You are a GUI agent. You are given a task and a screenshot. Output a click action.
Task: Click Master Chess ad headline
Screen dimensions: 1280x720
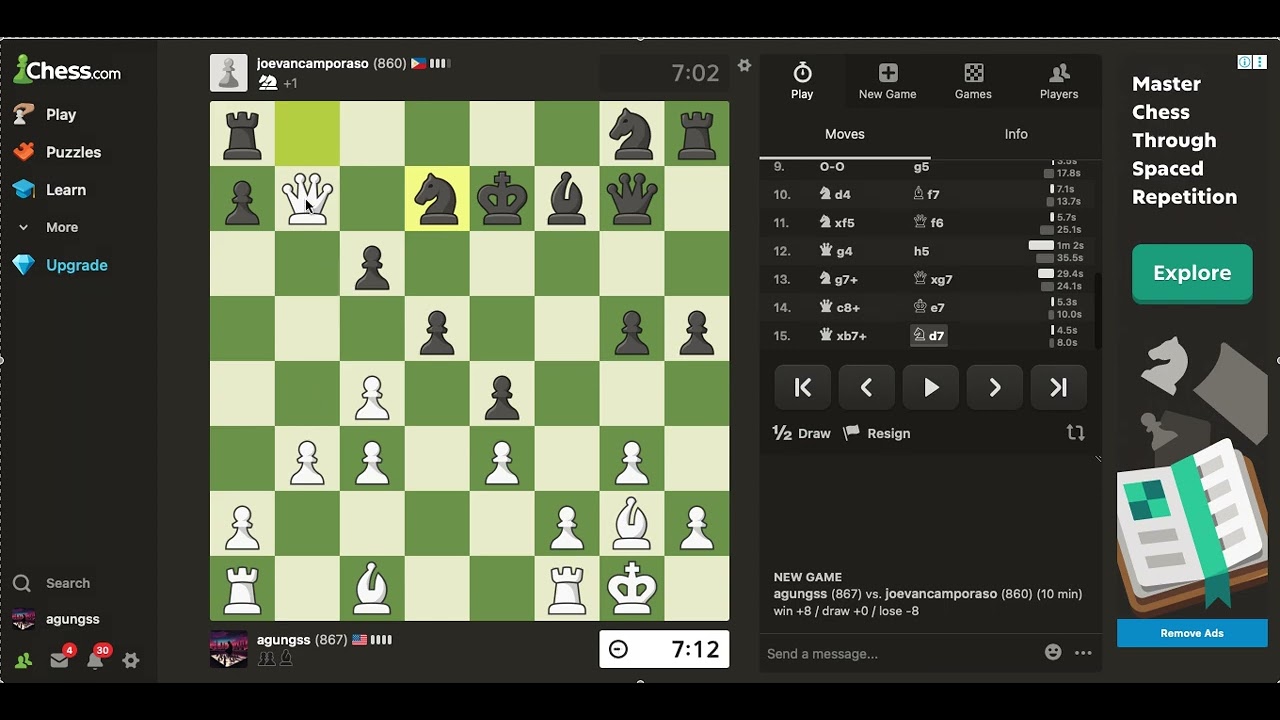[x=1184, y=140]
